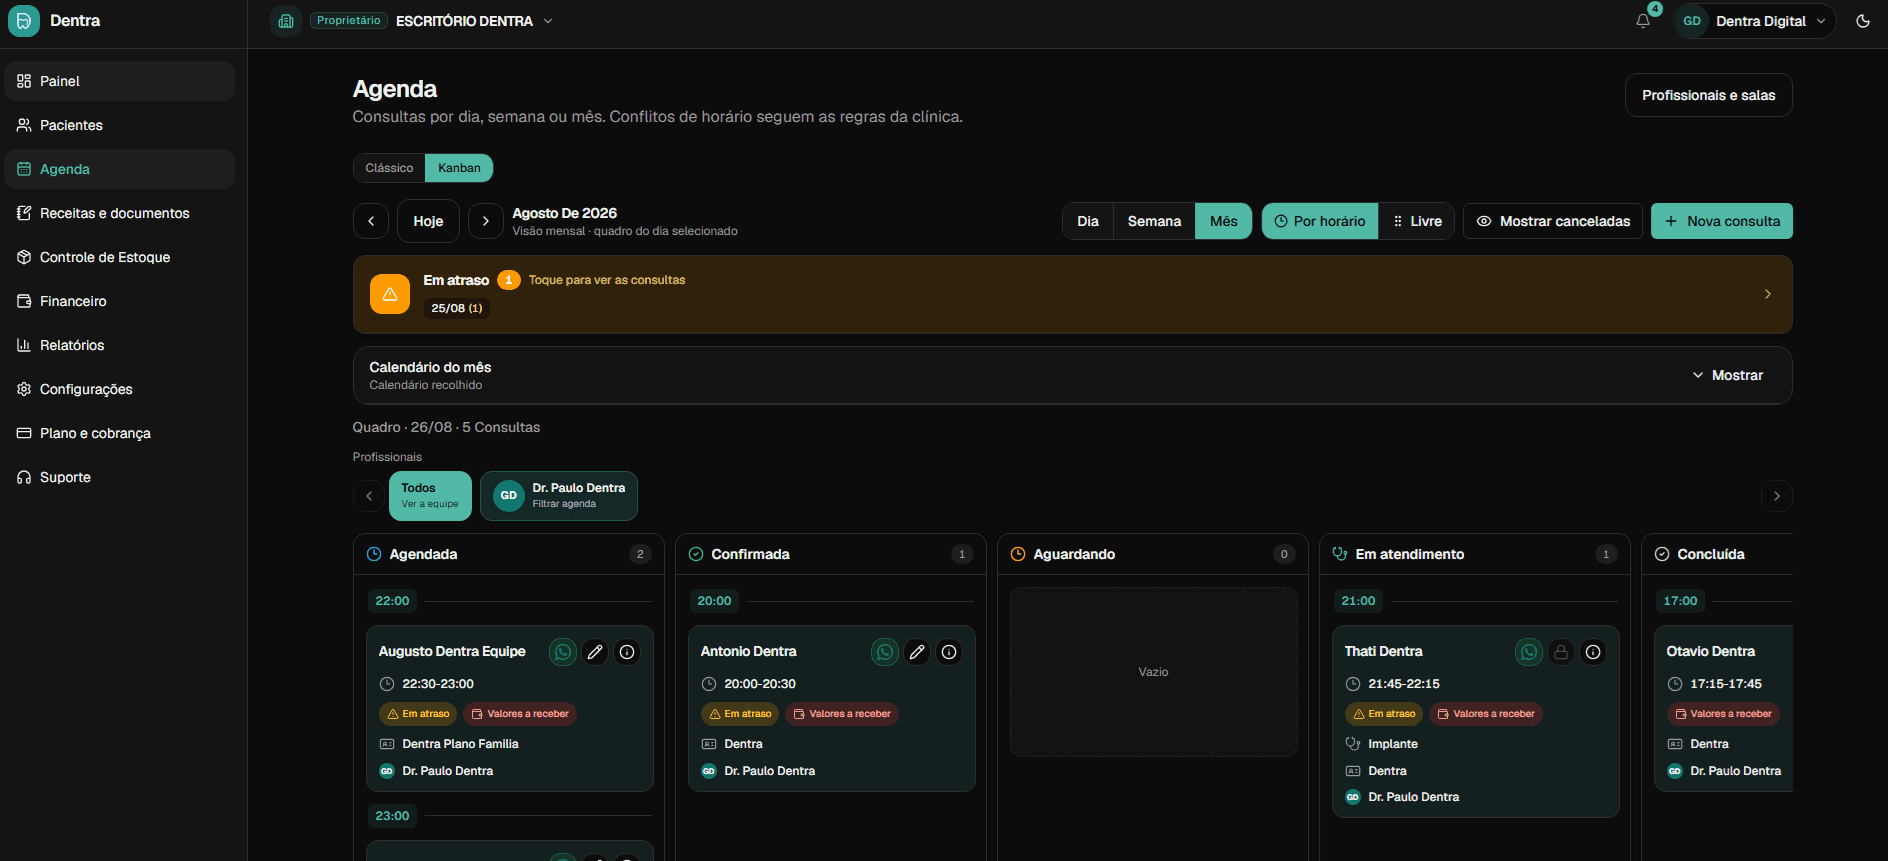The height and width of the screenshot is (861, 1888).
Task: Switch to Semana view tab
Action: [1154, 221]
